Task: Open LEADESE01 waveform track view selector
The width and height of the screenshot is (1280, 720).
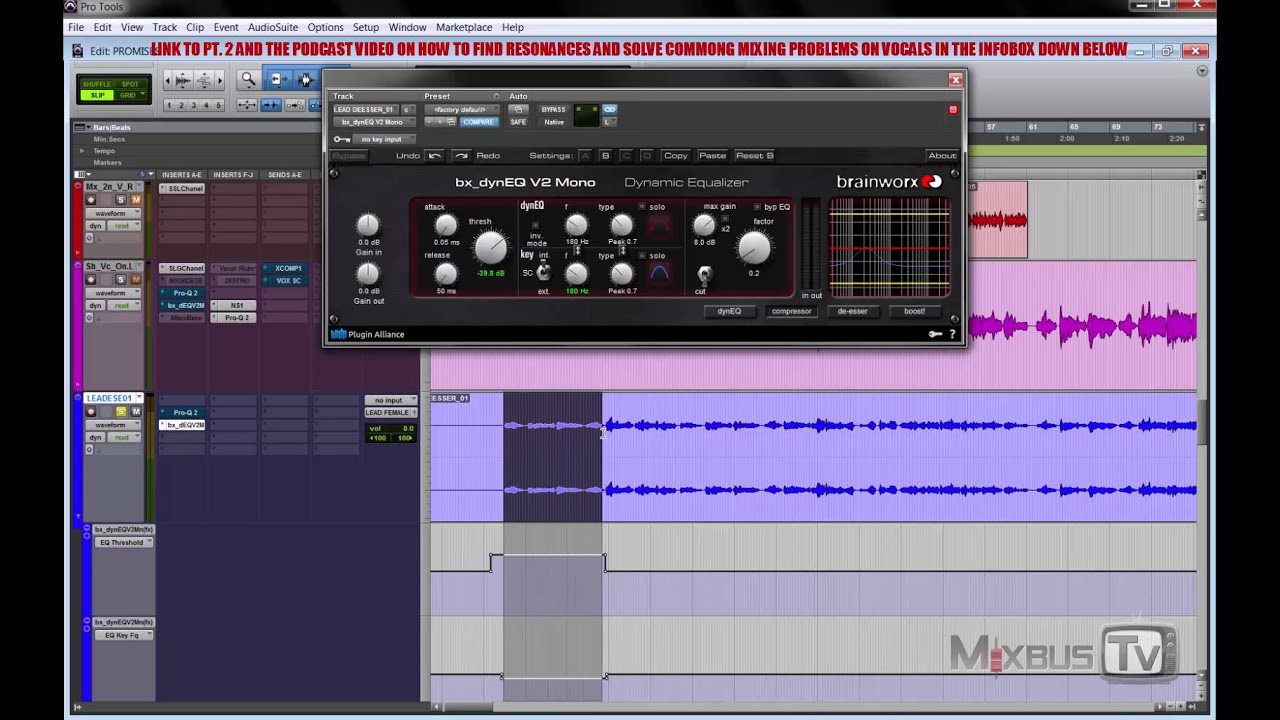Action: pyautogui.click(x=113, y=425)
